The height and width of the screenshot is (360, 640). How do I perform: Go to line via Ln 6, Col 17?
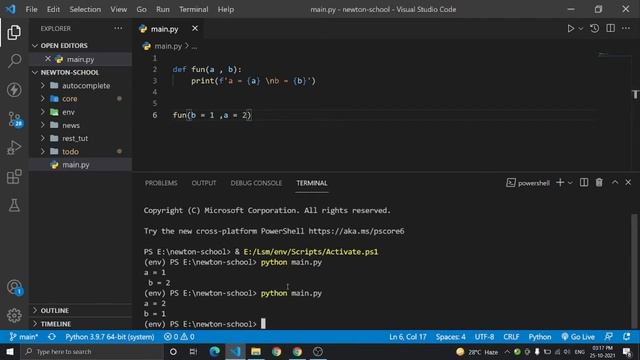coord(407,337)
